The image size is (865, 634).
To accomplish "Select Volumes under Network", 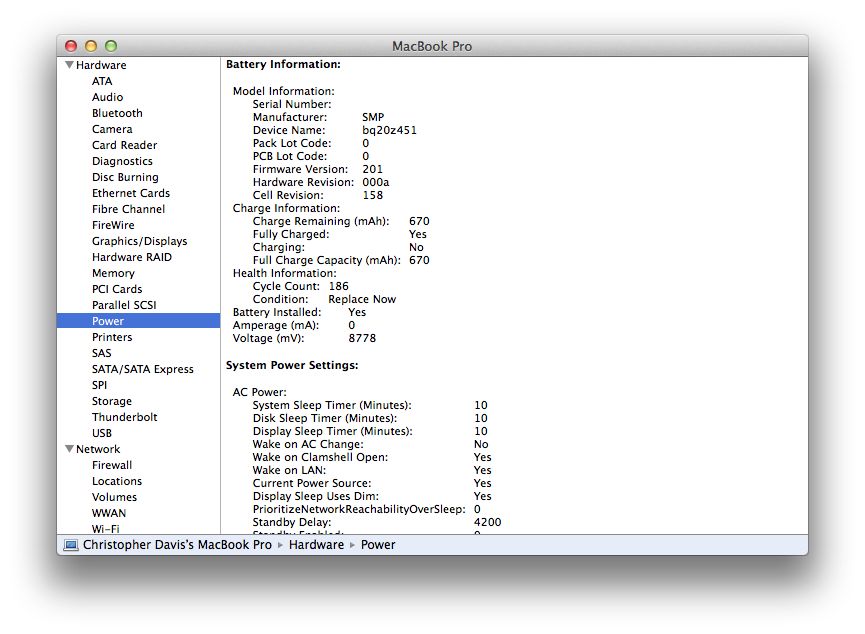I will click(114, 497).
